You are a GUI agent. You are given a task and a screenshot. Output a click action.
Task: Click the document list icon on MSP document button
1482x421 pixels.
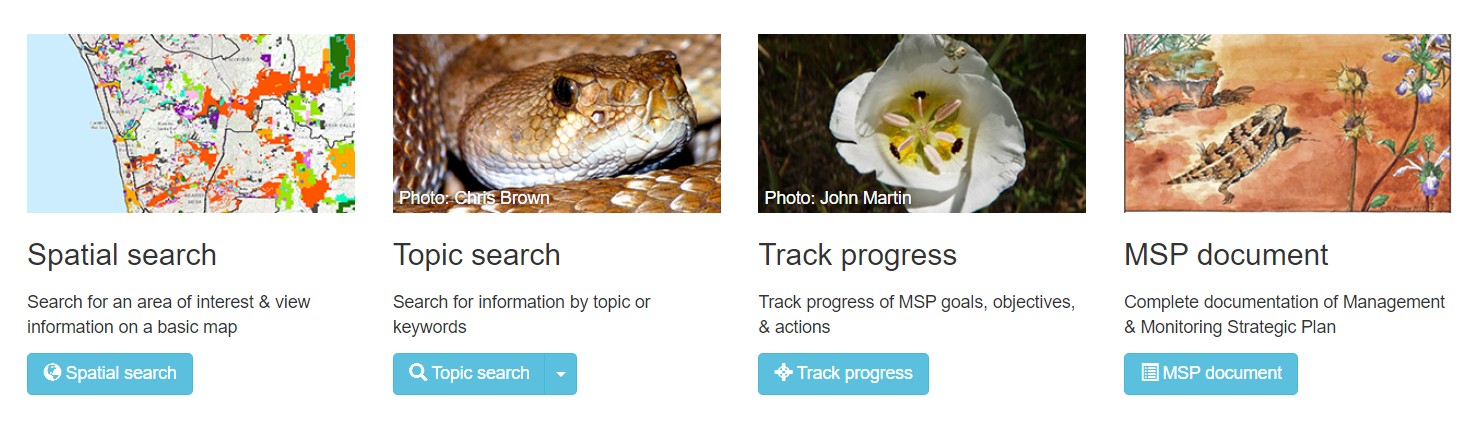1150,373
